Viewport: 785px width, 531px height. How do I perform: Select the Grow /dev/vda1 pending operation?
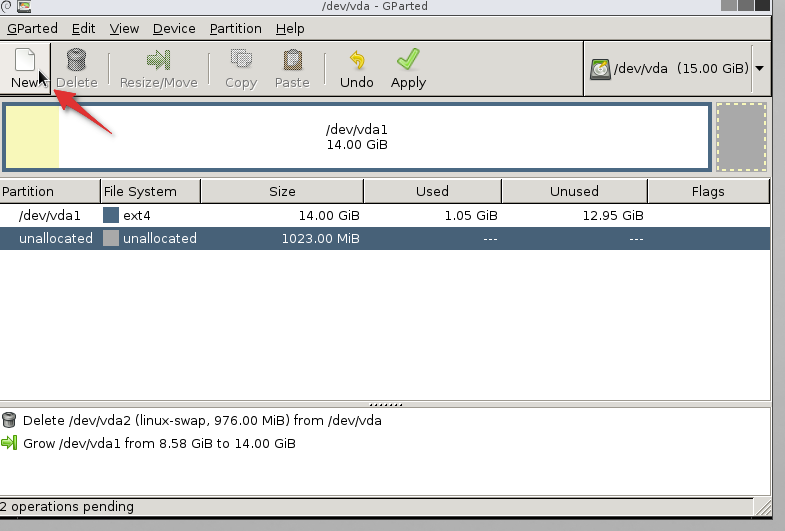(x=158, y=443)
